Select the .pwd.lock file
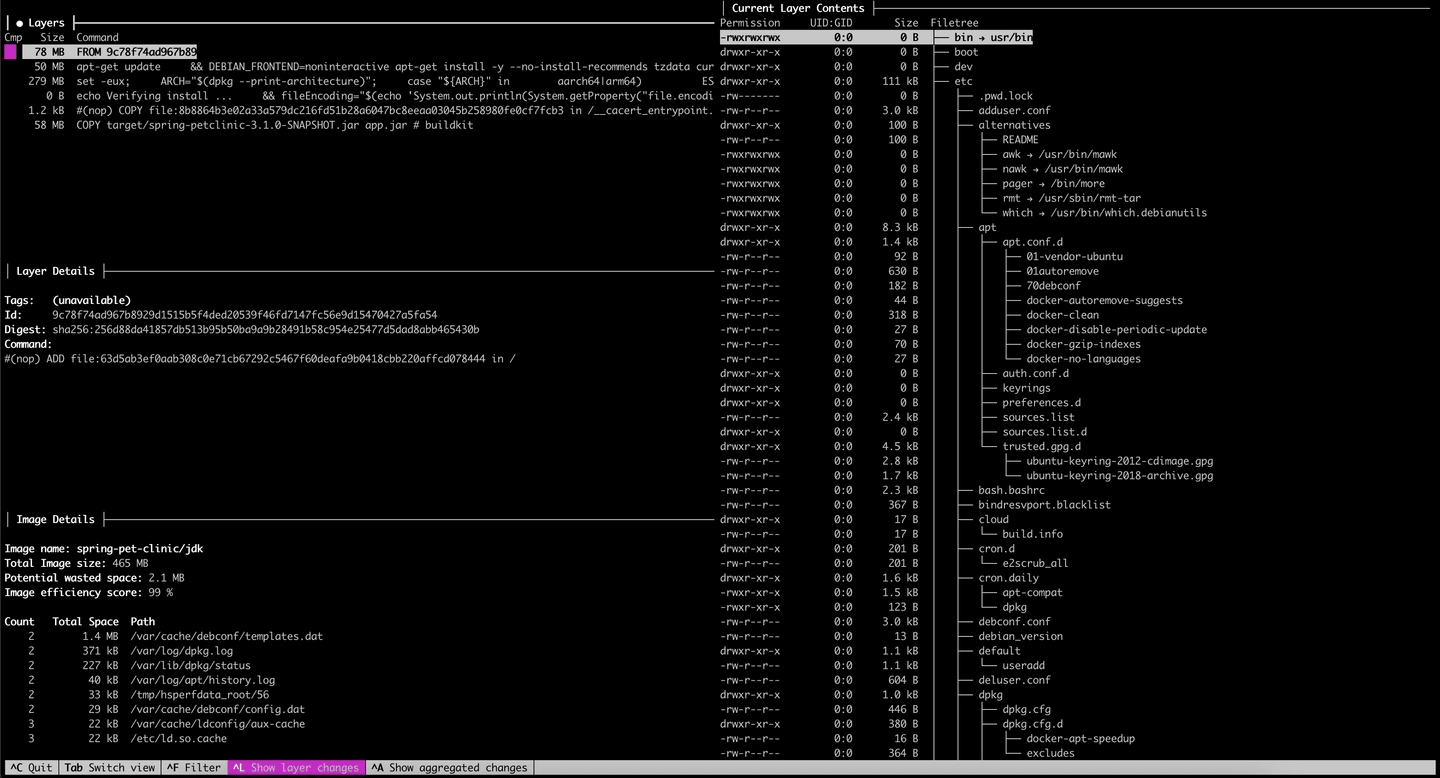 click(1005, 96)
